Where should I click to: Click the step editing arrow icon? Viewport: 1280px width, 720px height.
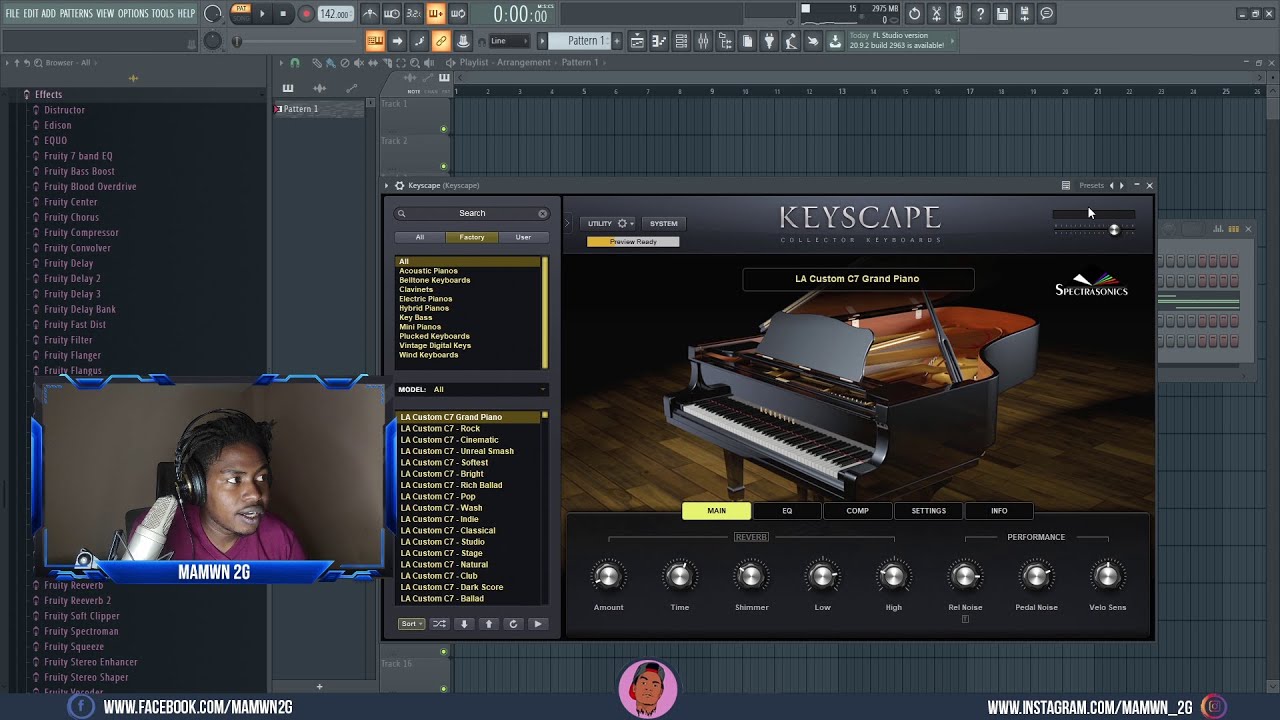point(397,41)
